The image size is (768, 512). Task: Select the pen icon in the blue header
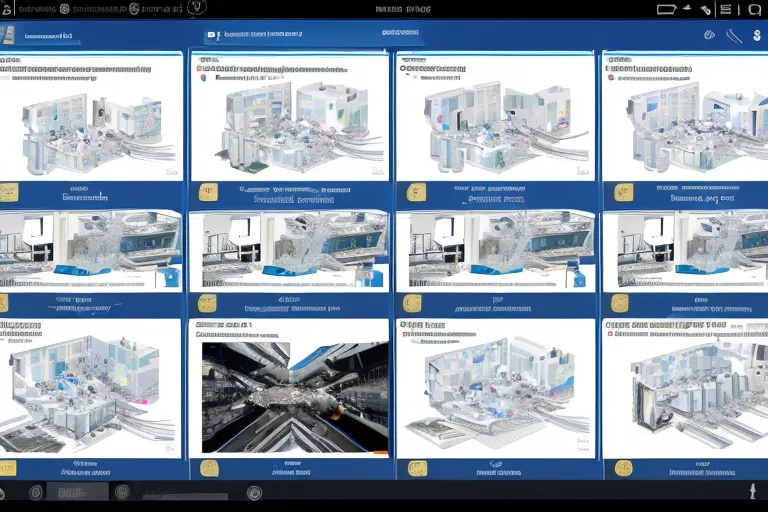[x=734, y=35]
